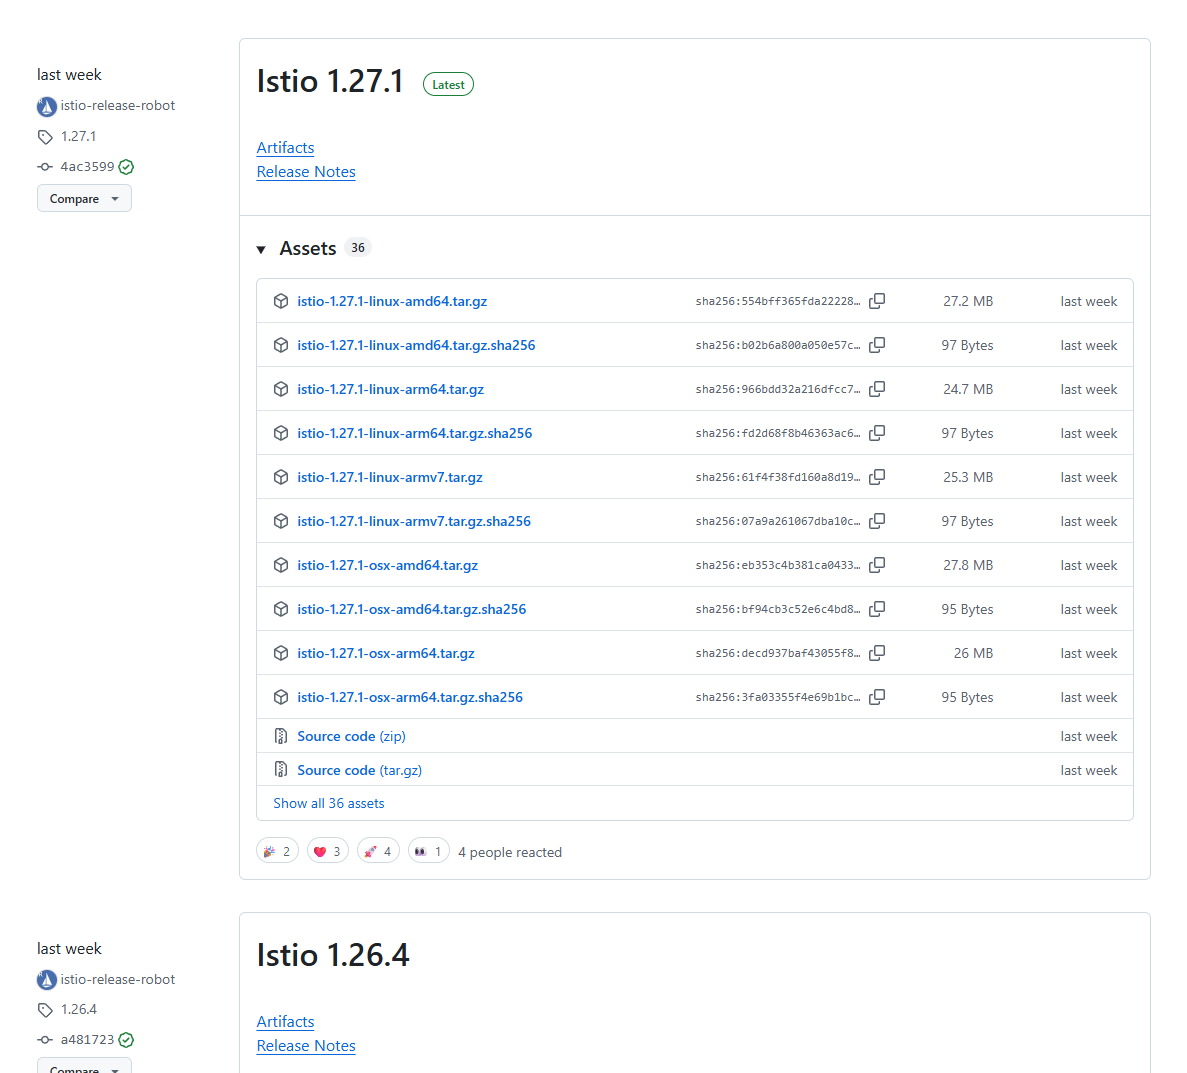
Task: Open Release Notes link under Istio 1.26.4
Action: click(306, 1045)
